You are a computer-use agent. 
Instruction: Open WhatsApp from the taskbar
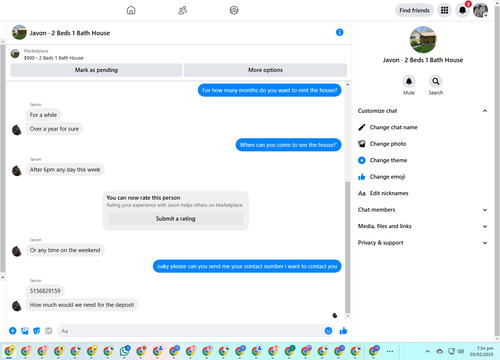pyautogui.click(x=125, y=351)
